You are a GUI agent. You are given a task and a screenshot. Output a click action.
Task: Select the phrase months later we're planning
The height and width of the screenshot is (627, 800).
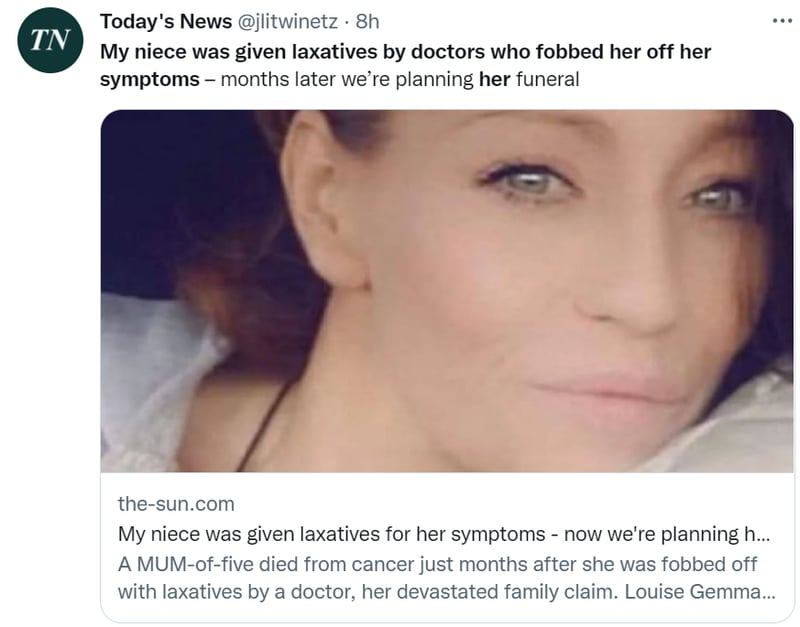click(x=347, y=80)
